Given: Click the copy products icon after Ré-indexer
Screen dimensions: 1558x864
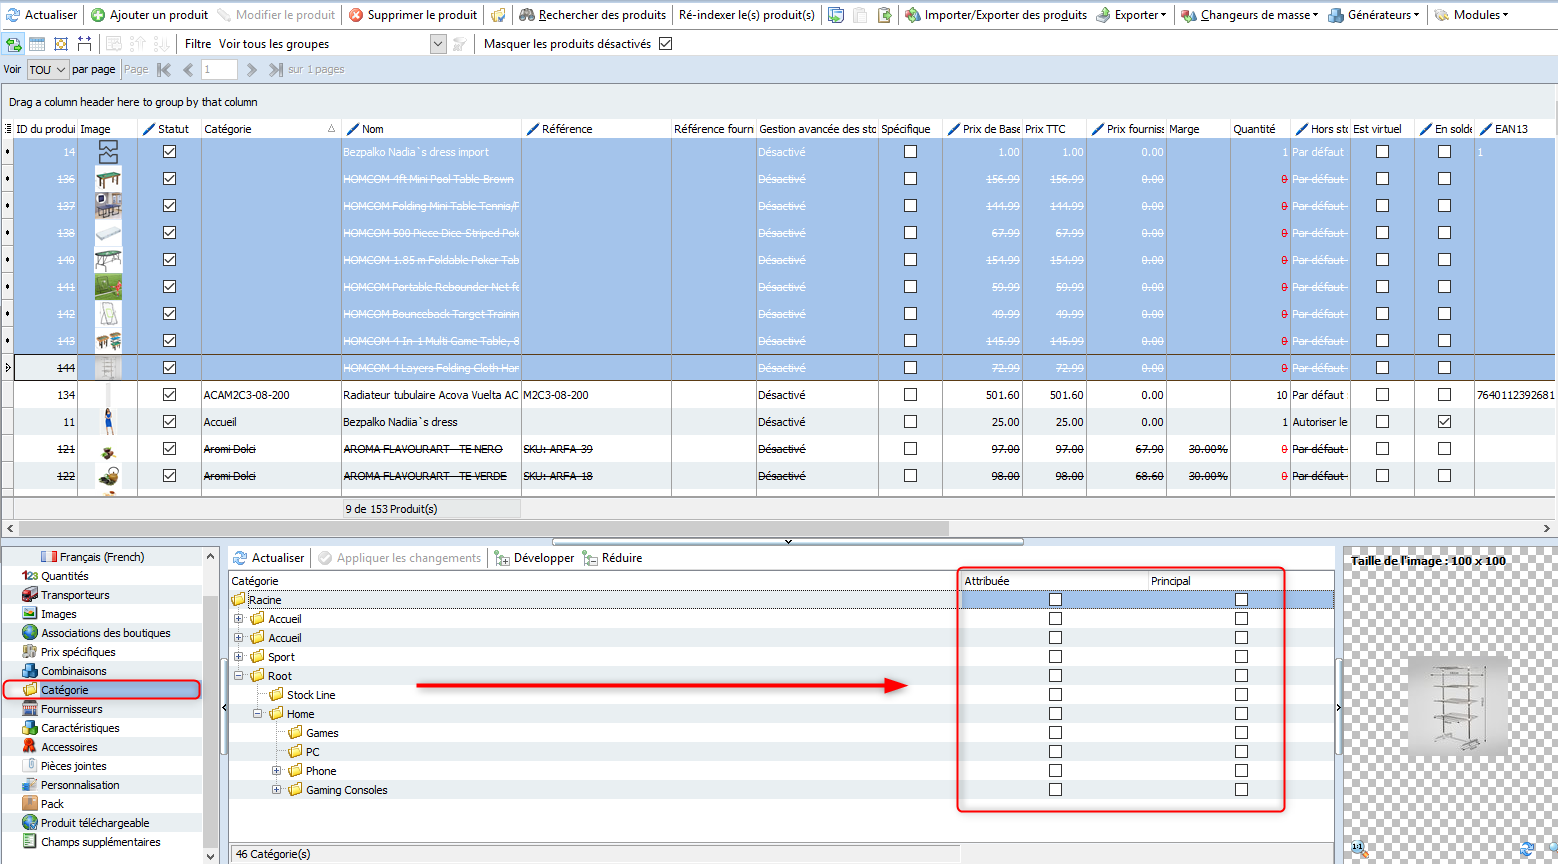Looking at the screenshot, I should pos(836,15).
